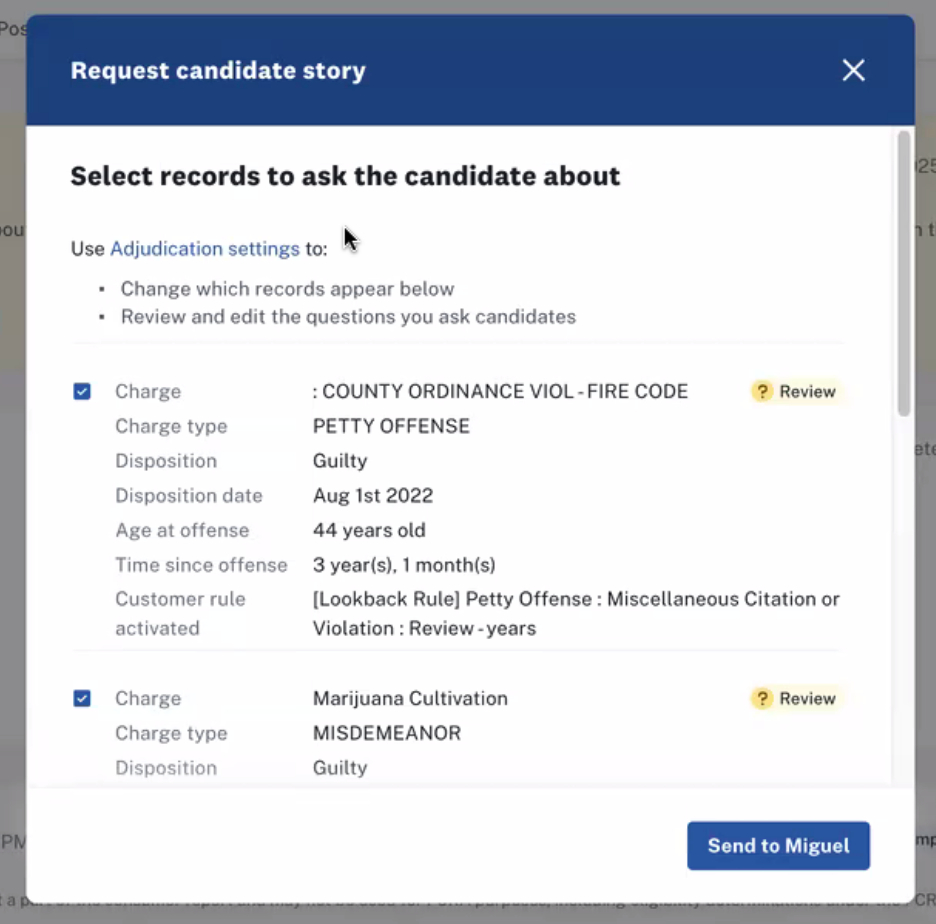This screenshot has width=936, height=924.
Task: Click the dialog's vertical scrollbar thumb
Action: (904, 270)
